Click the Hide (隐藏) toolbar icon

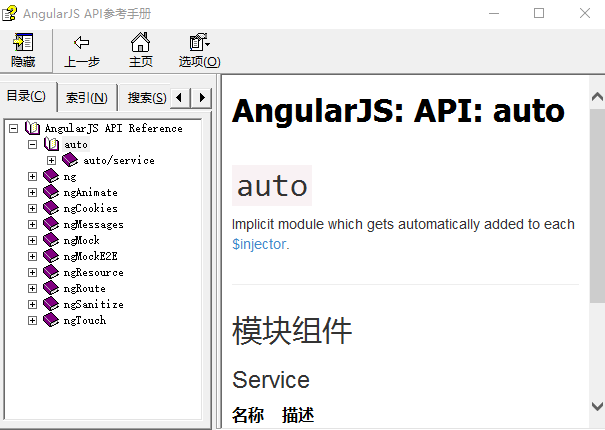[22, 42]
